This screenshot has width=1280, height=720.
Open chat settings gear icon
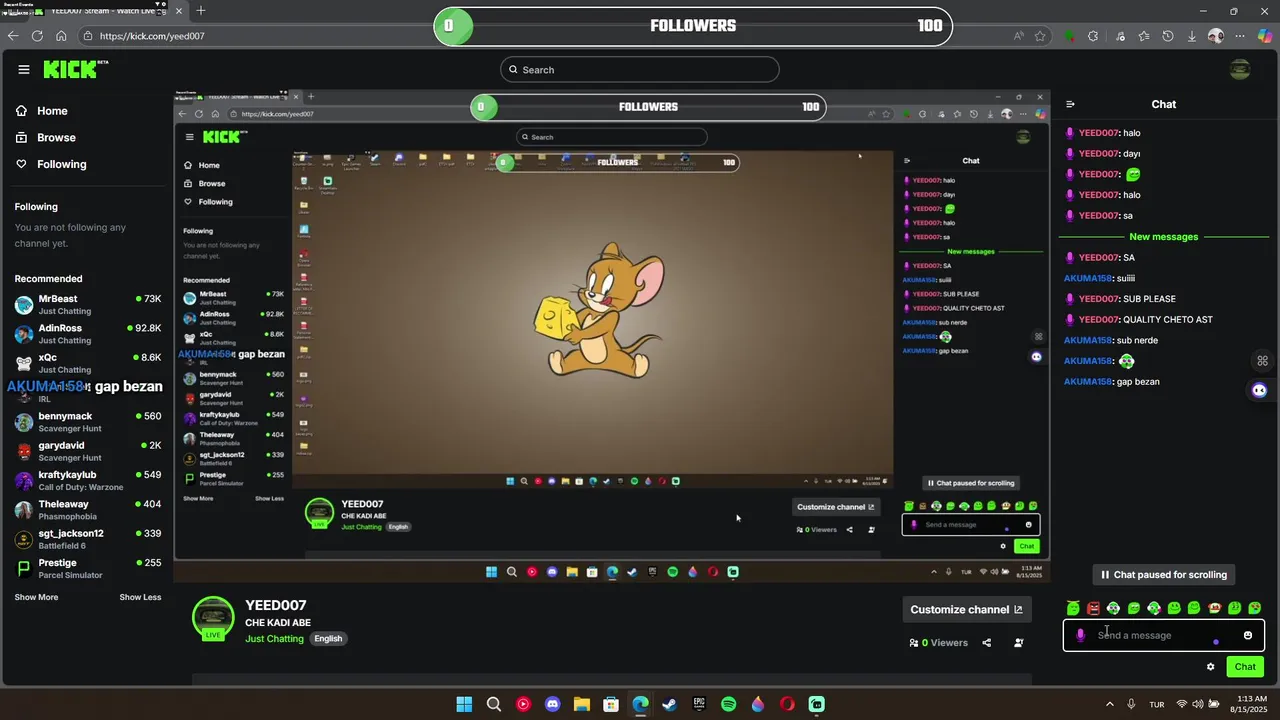point(1210,667)
